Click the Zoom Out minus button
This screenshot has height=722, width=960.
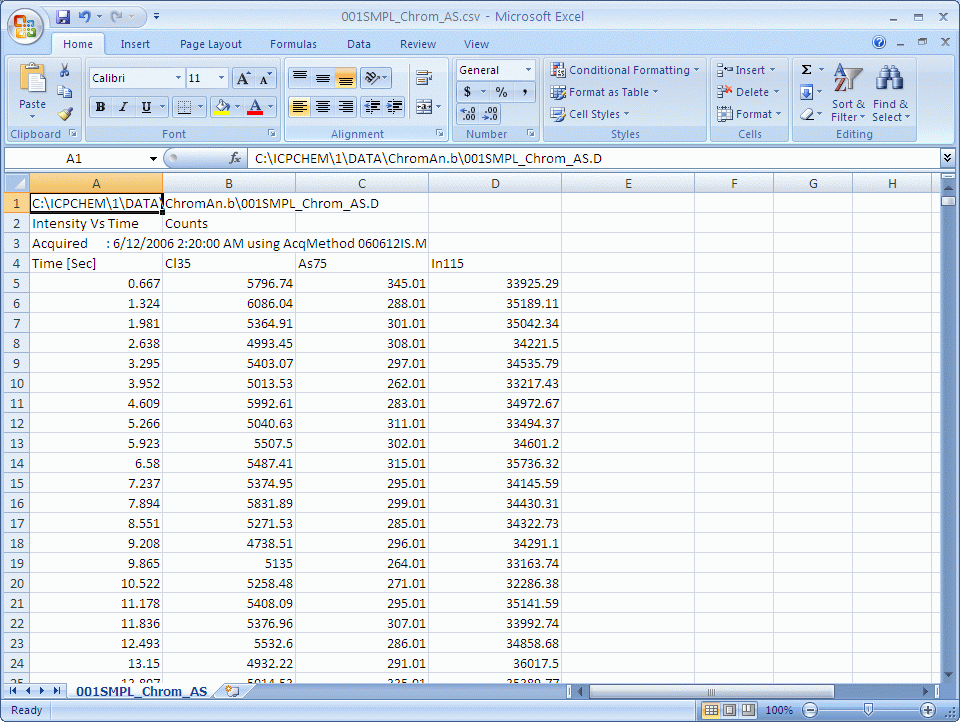pyautogui.click(x=810, y=710)
